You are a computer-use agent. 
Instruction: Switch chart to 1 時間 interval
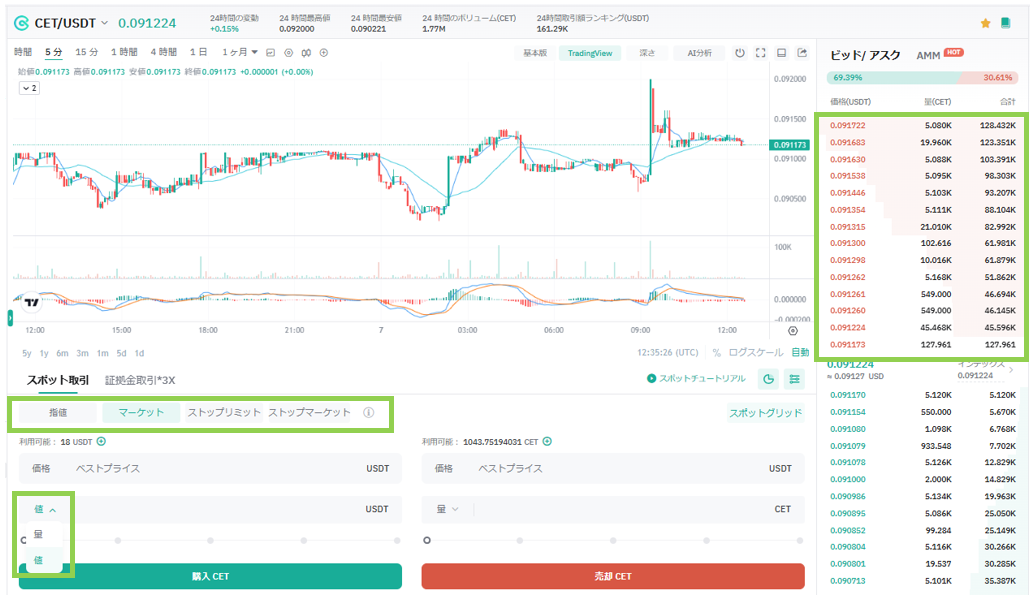pos(124,52)
